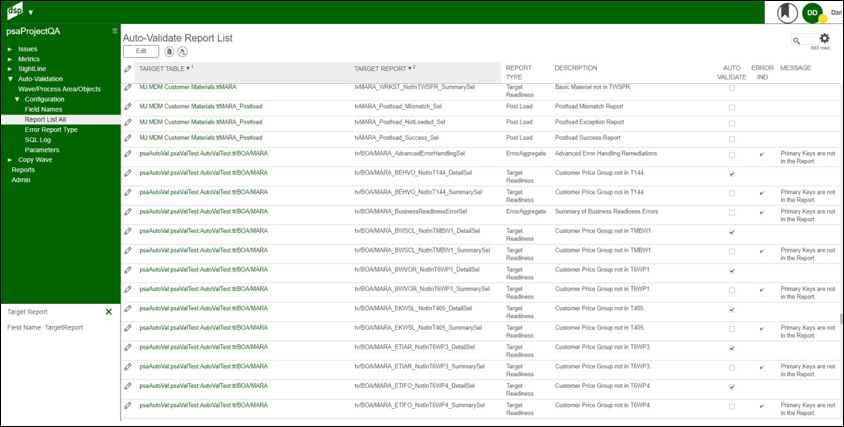Open Parameters in sidebar
This screenshot has height=427, width=844.
(42, 150)
